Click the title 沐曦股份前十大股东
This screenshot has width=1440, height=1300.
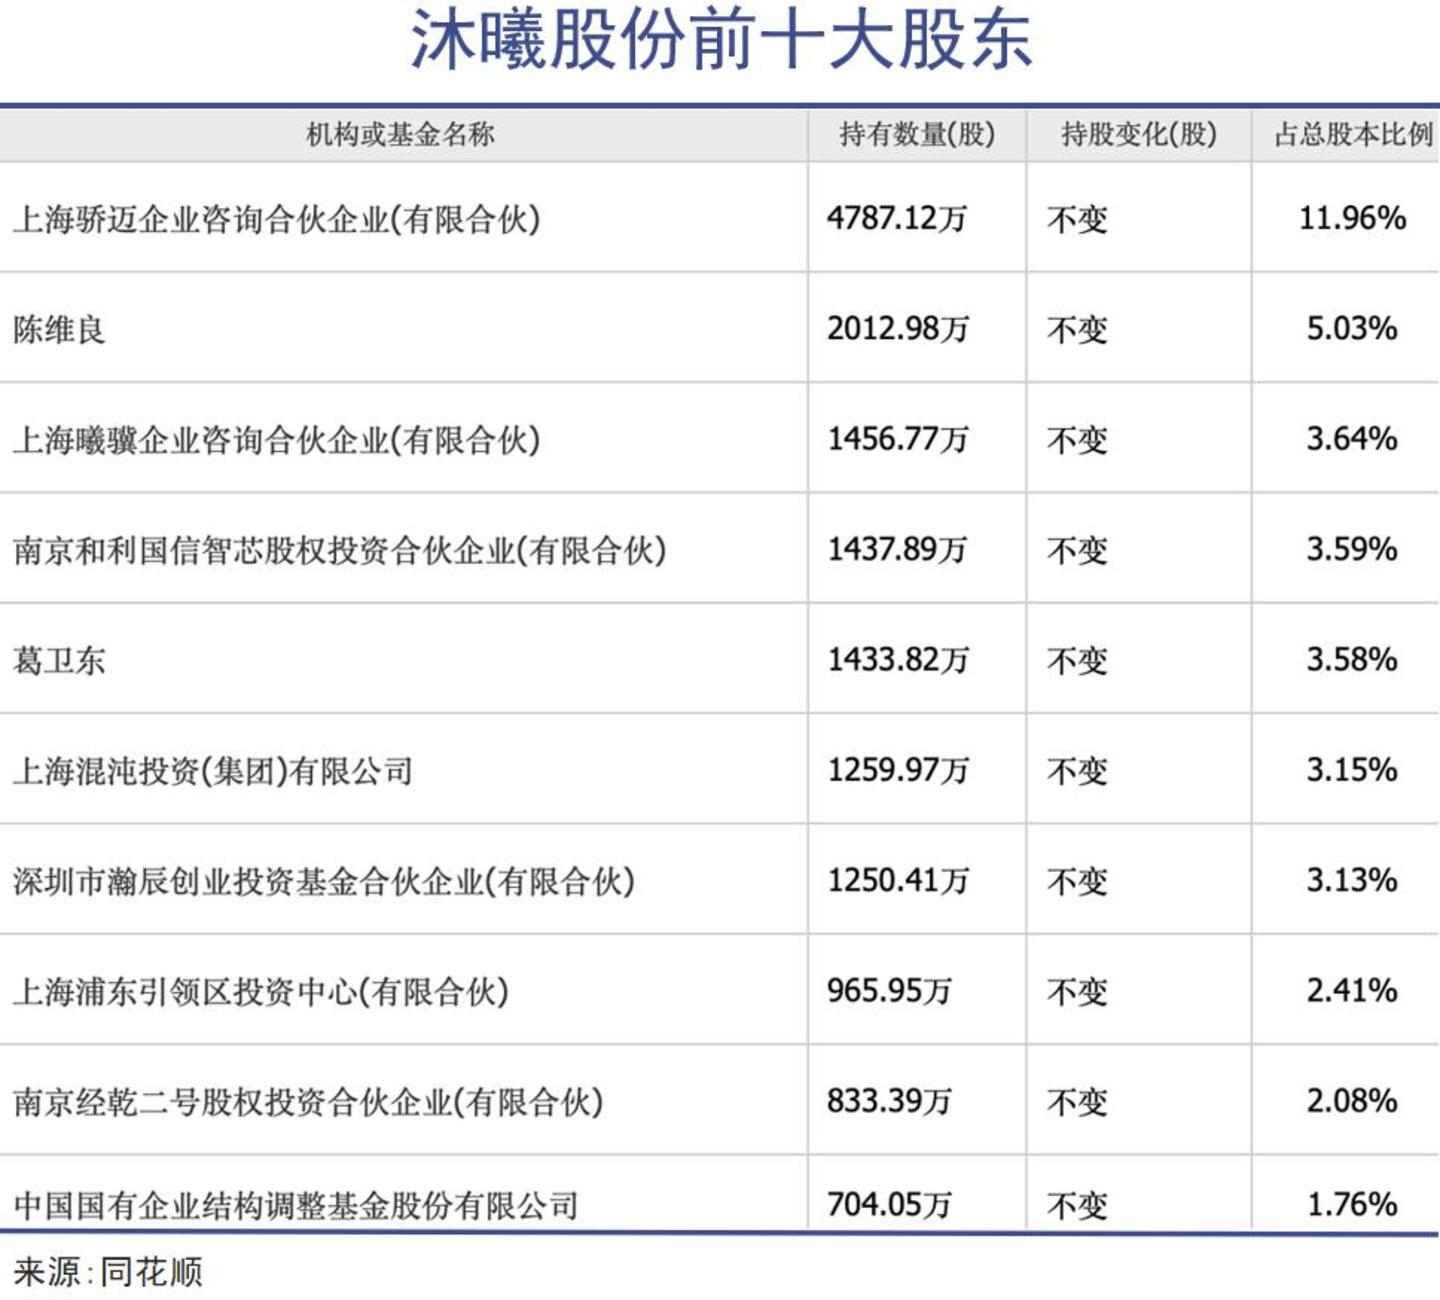pos(721,40)
